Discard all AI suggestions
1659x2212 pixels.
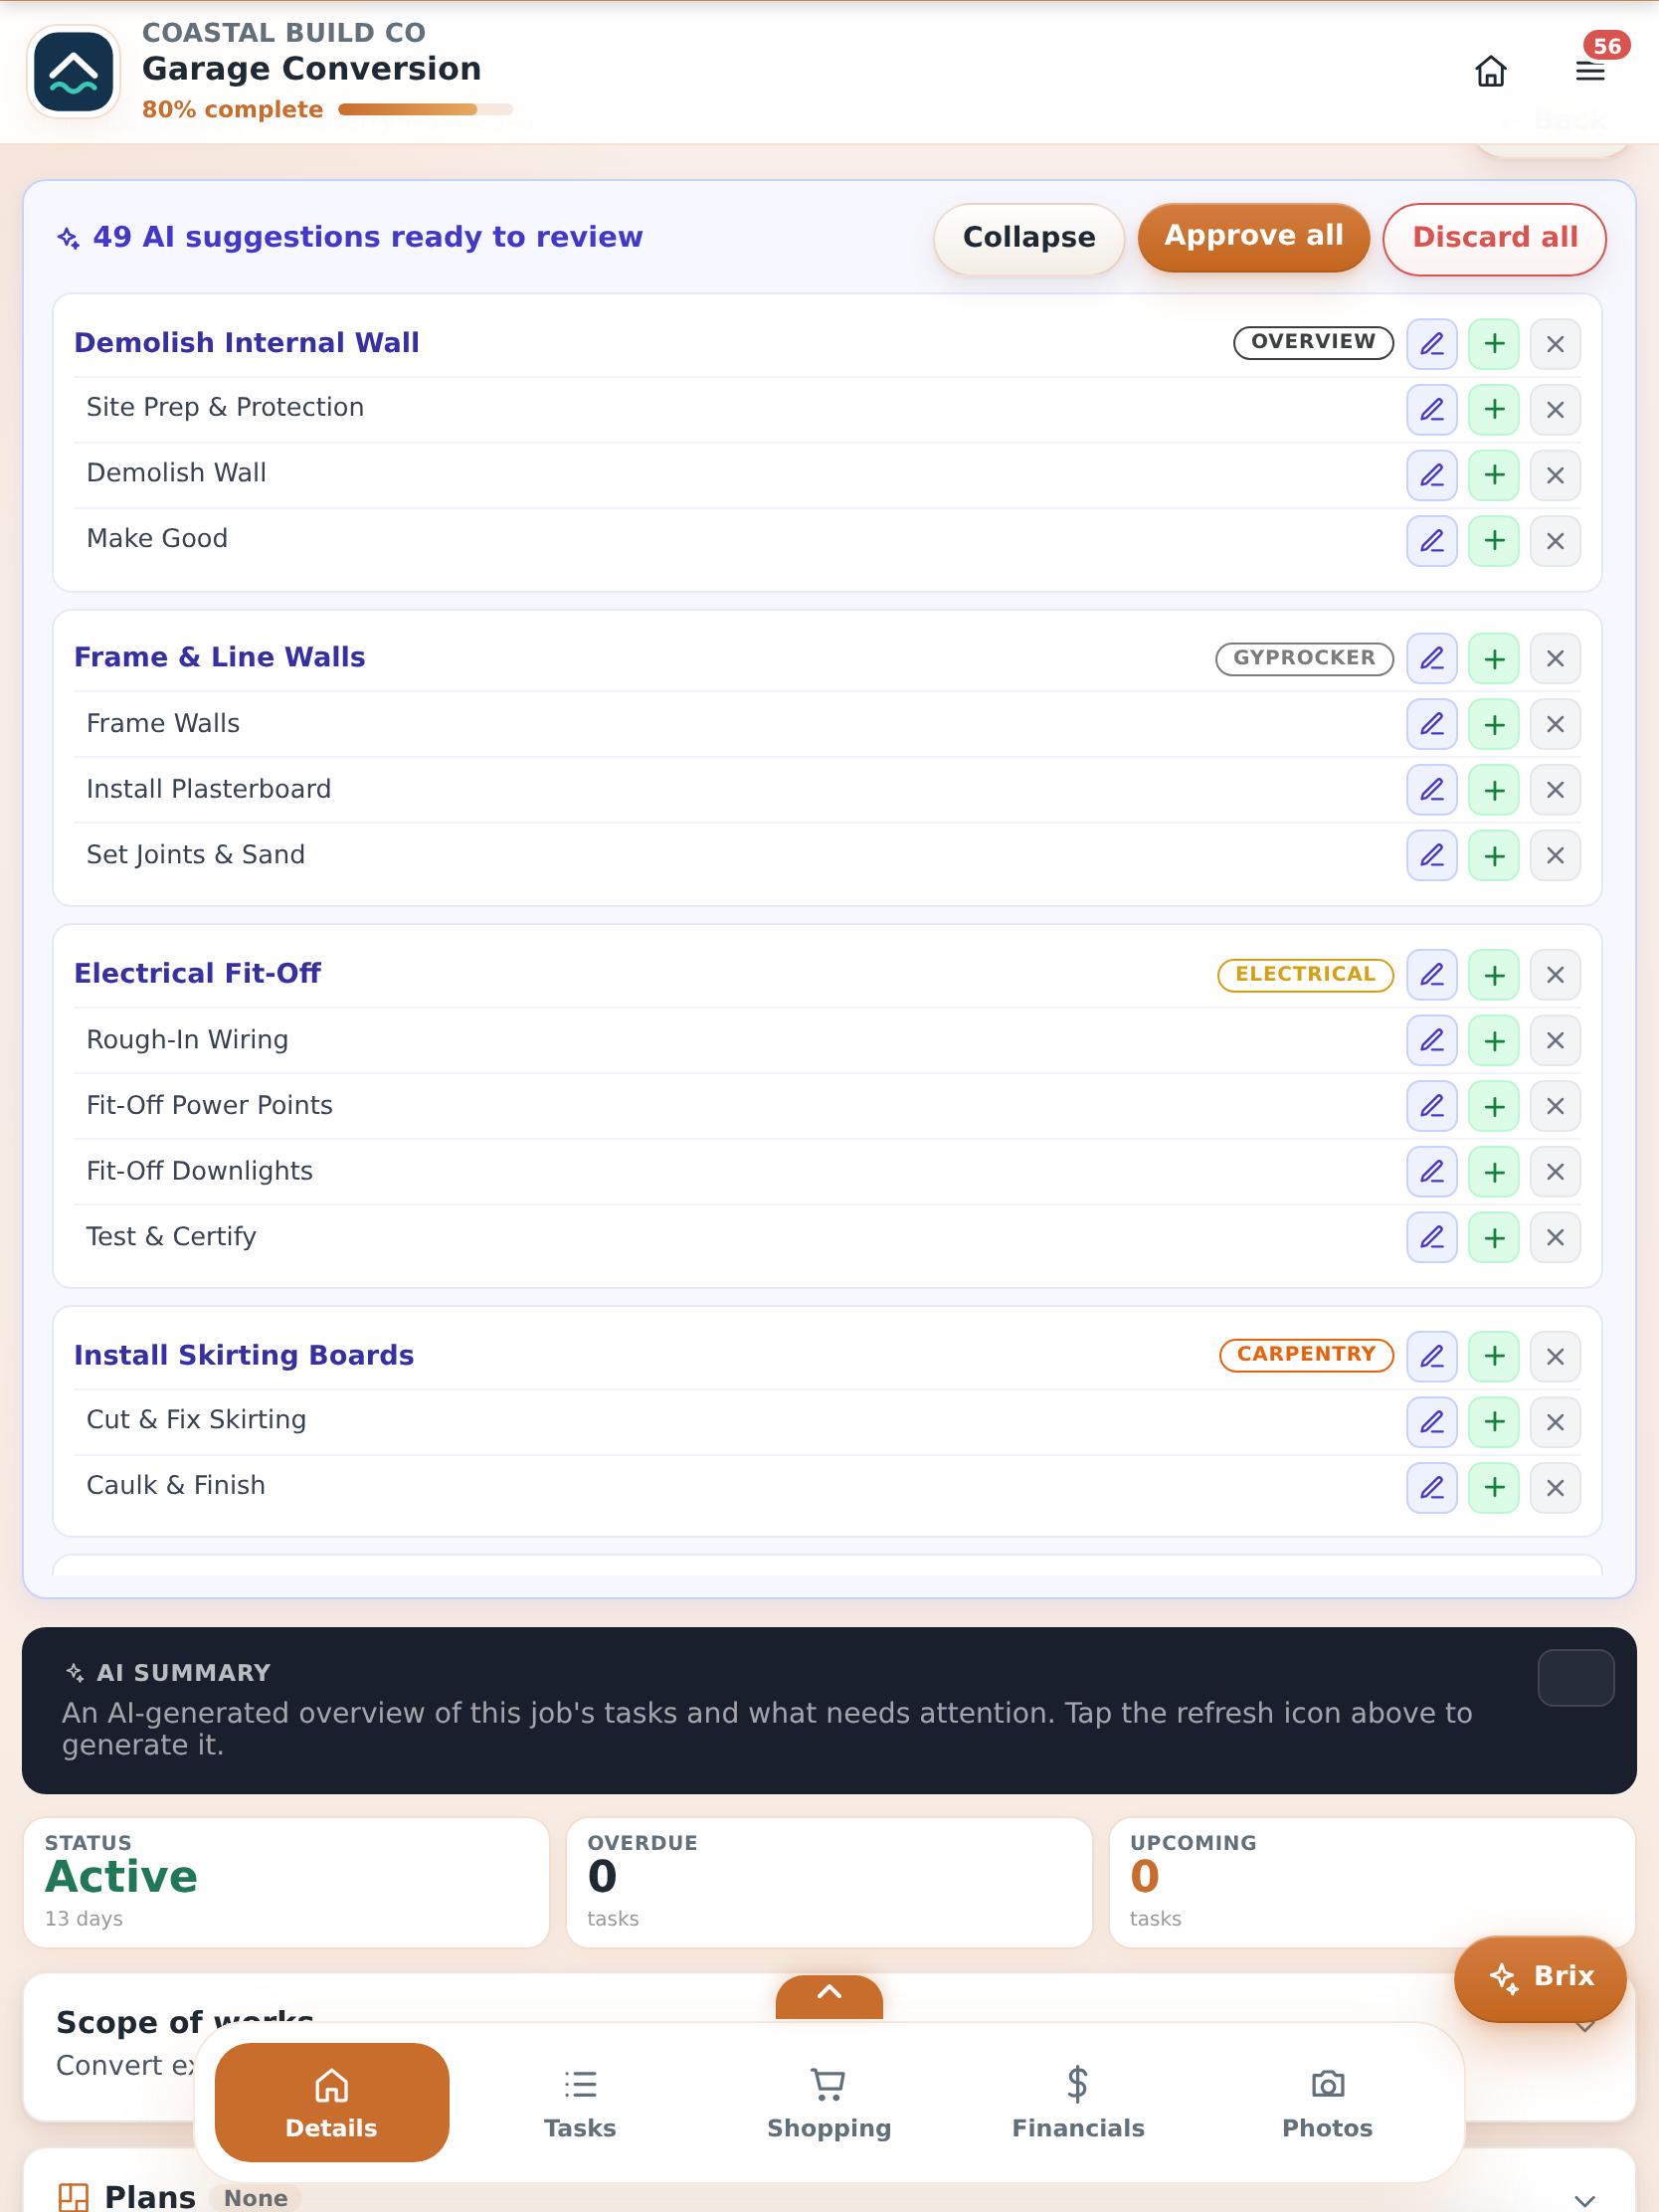pyautogui.click(x=1494, y=238)
